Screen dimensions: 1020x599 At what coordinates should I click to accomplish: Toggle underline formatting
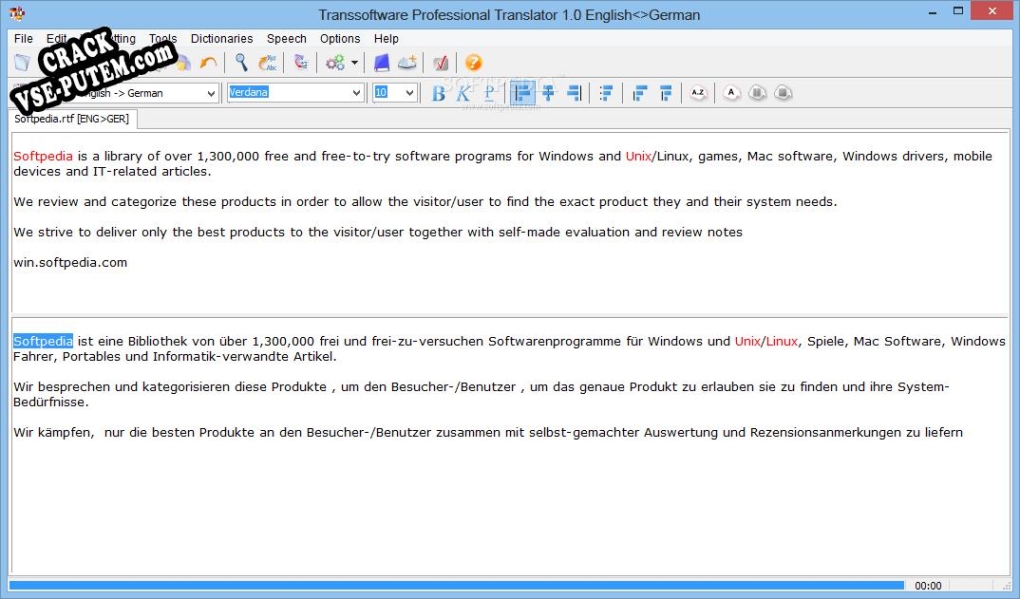pyautogui.click(x=488, y=92)
